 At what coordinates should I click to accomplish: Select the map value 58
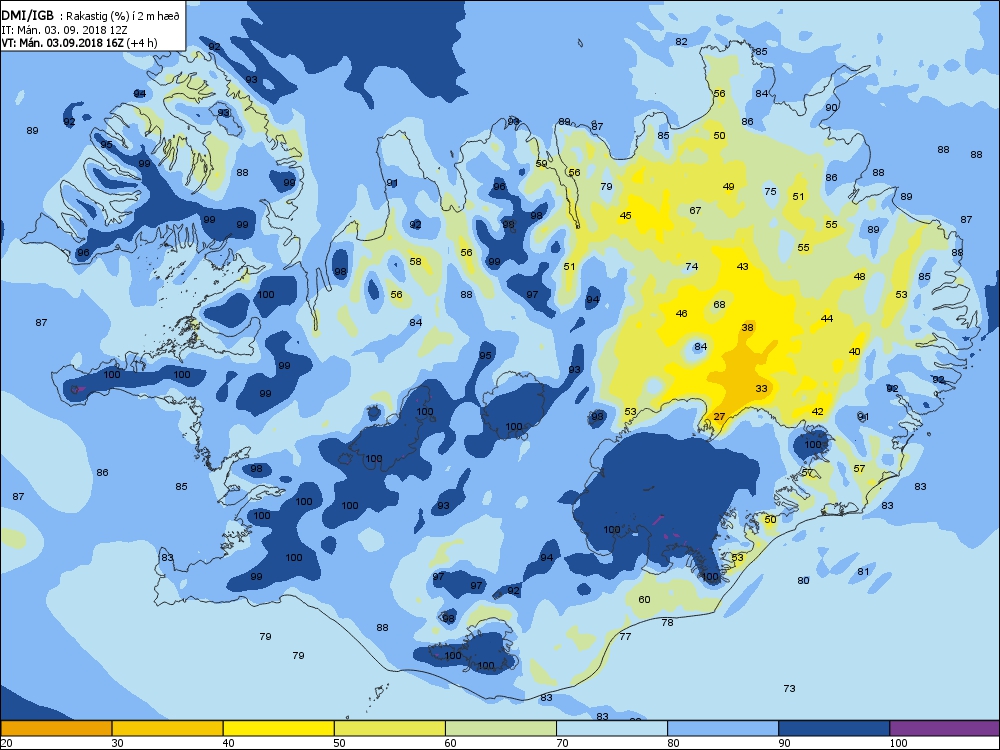click(415, 261)
